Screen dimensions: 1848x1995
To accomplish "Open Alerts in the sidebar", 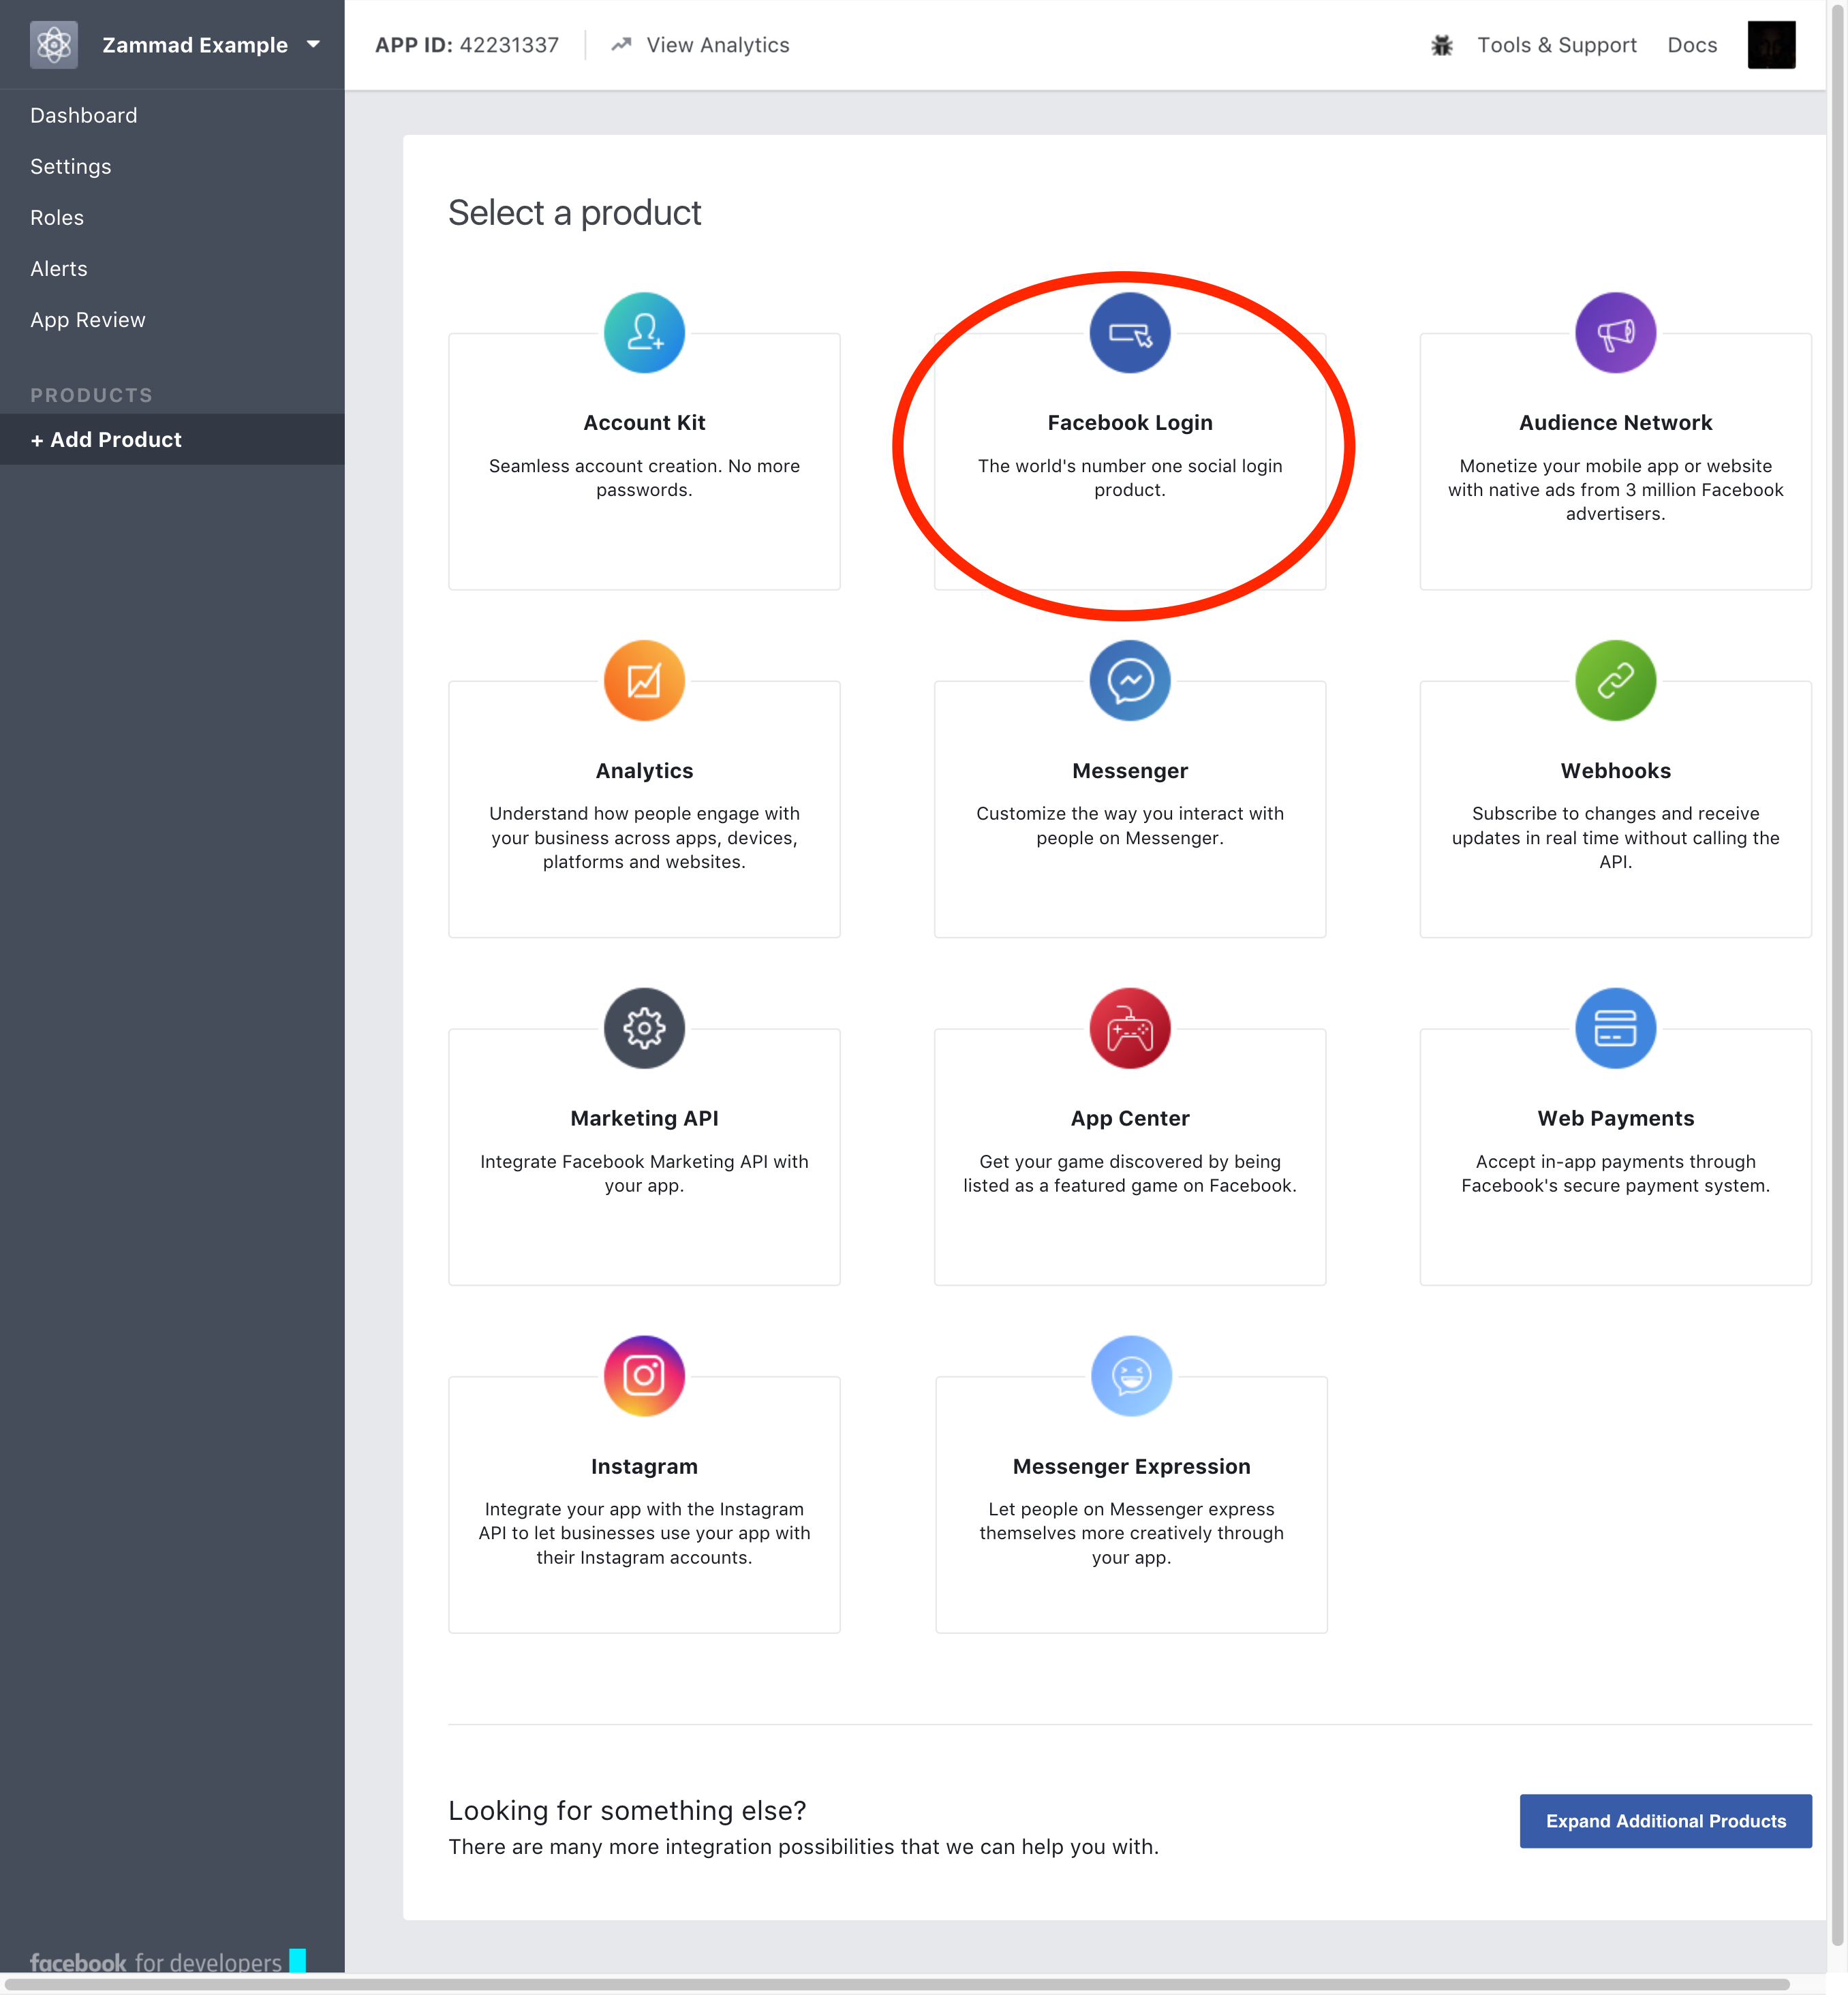I will coord(59,268).
